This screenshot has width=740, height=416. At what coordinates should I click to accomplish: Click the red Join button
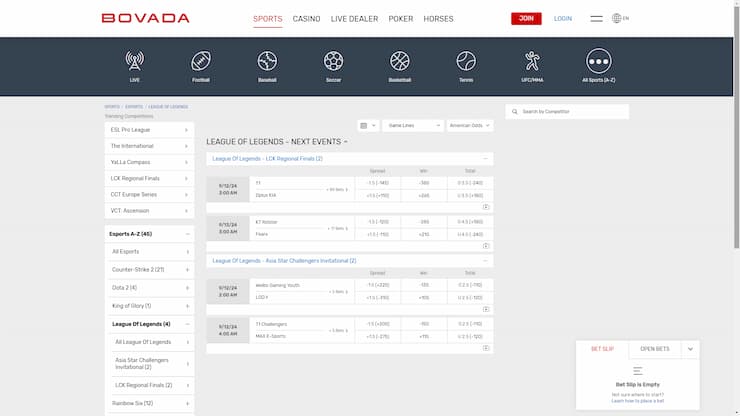(x=526, y=18)
